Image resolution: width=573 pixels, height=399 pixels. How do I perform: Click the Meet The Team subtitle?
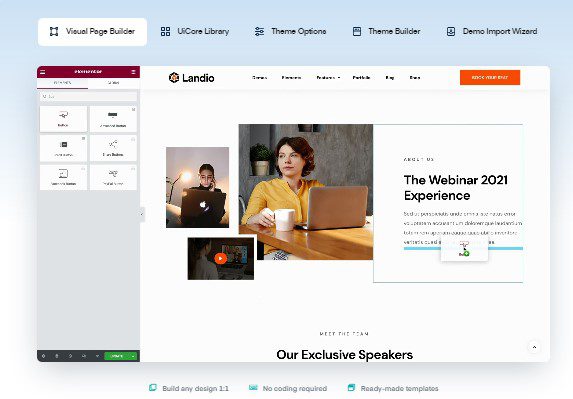coord(344,334)
